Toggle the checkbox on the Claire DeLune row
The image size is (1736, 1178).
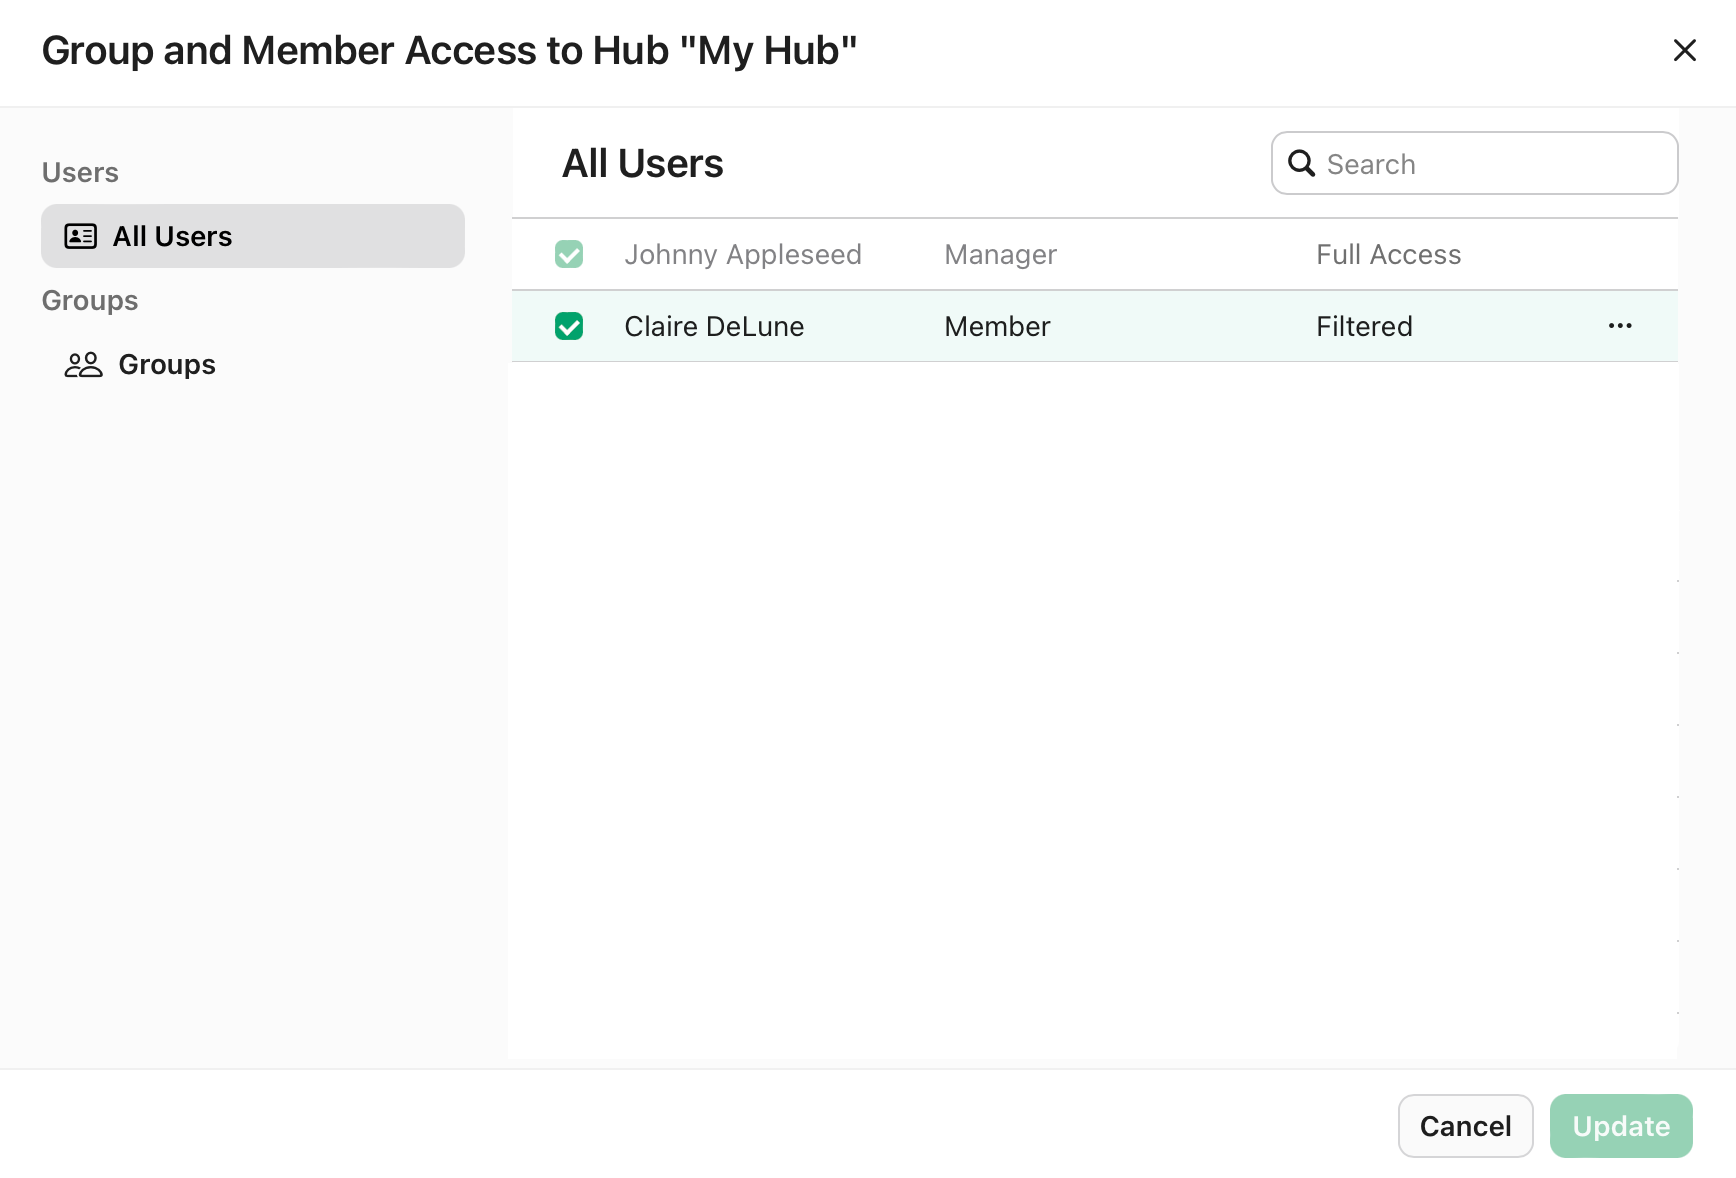click(569, 327)
